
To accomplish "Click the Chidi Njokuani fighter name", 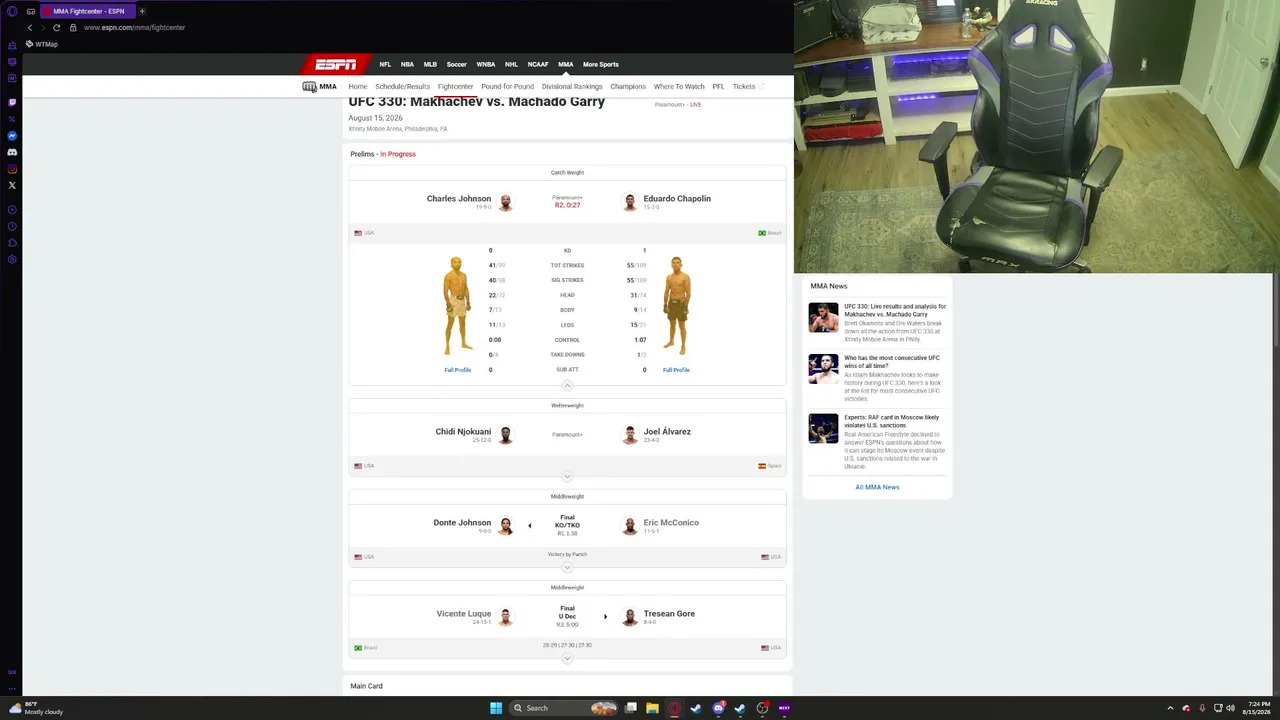I will (x=463, y=432).
